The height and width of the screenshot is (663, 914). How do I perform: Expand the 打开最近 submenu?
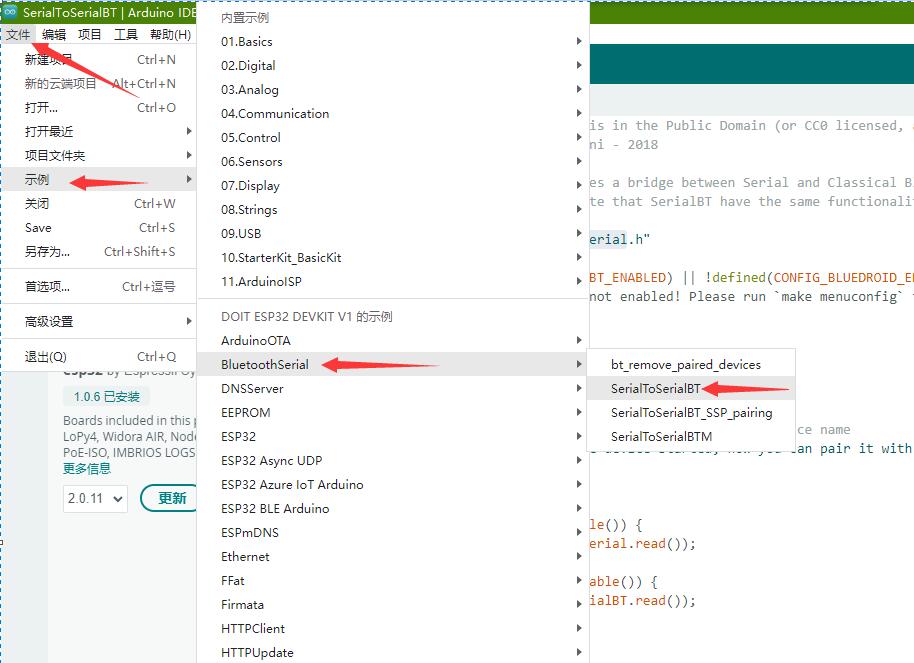100,131
